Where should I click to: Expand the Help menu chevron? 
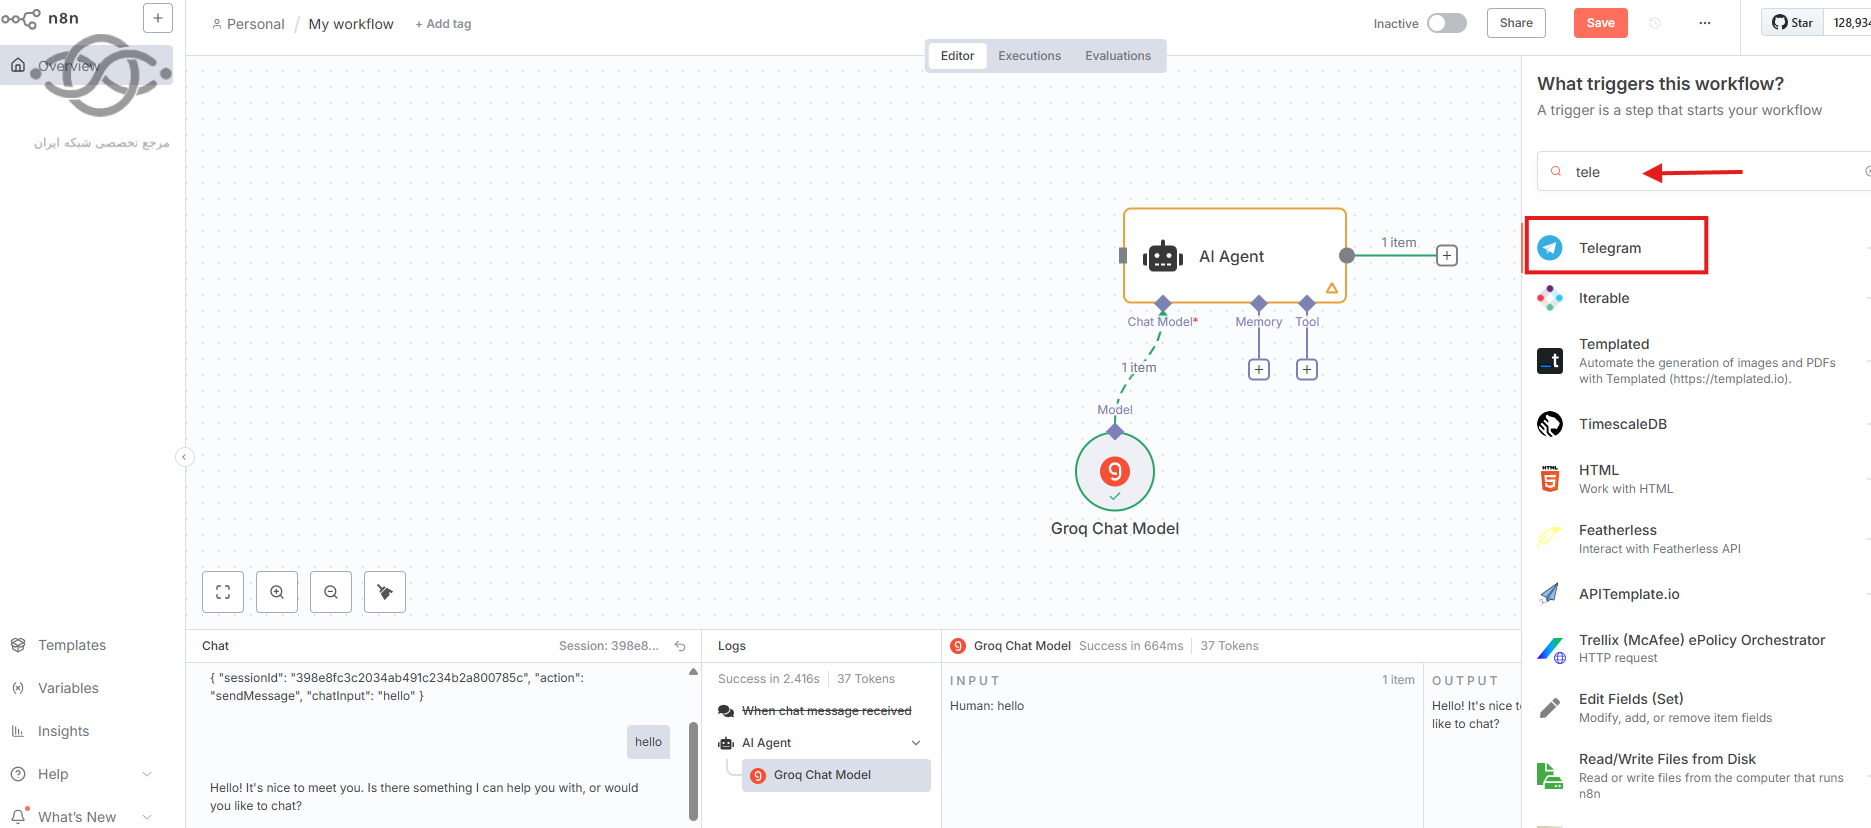coord(147,774)
